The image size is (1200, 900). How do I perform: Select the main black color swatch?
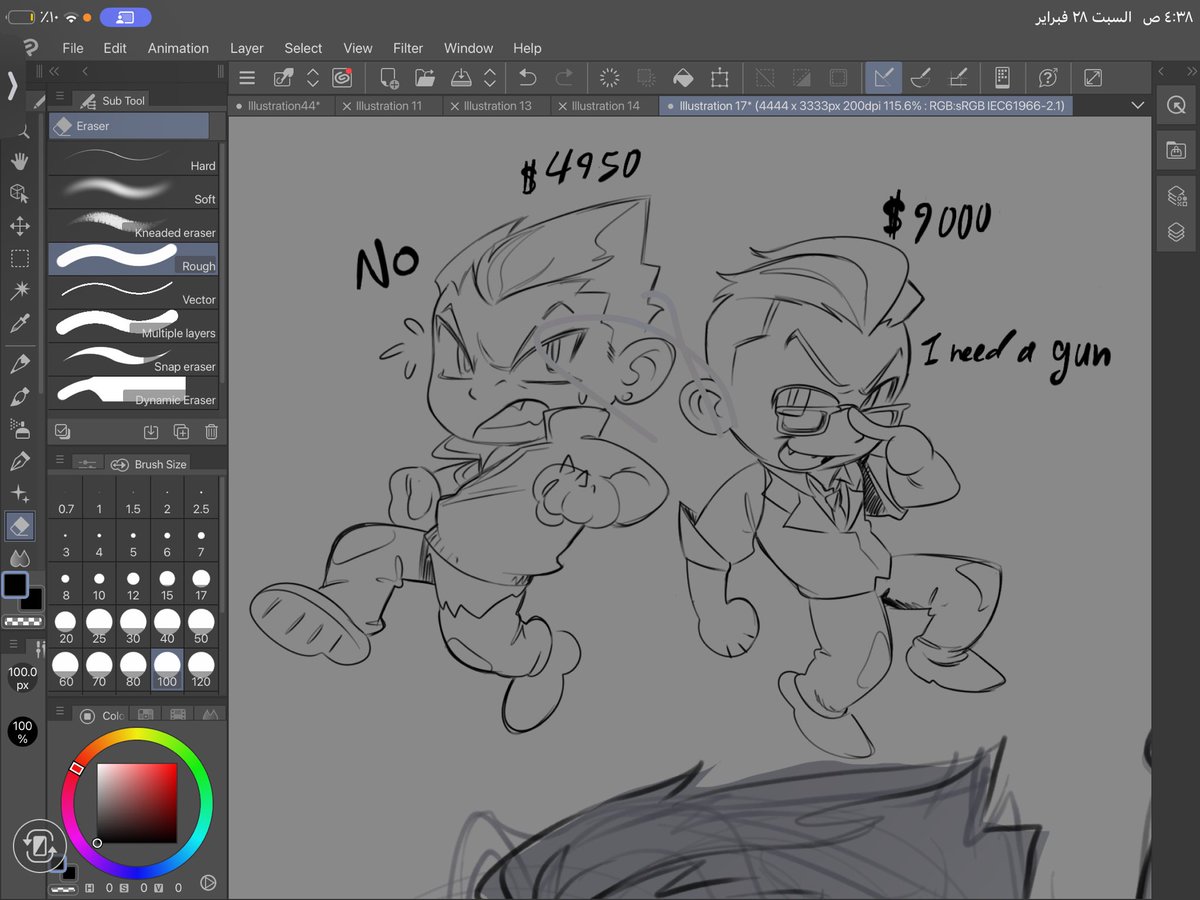pos(16,585)
